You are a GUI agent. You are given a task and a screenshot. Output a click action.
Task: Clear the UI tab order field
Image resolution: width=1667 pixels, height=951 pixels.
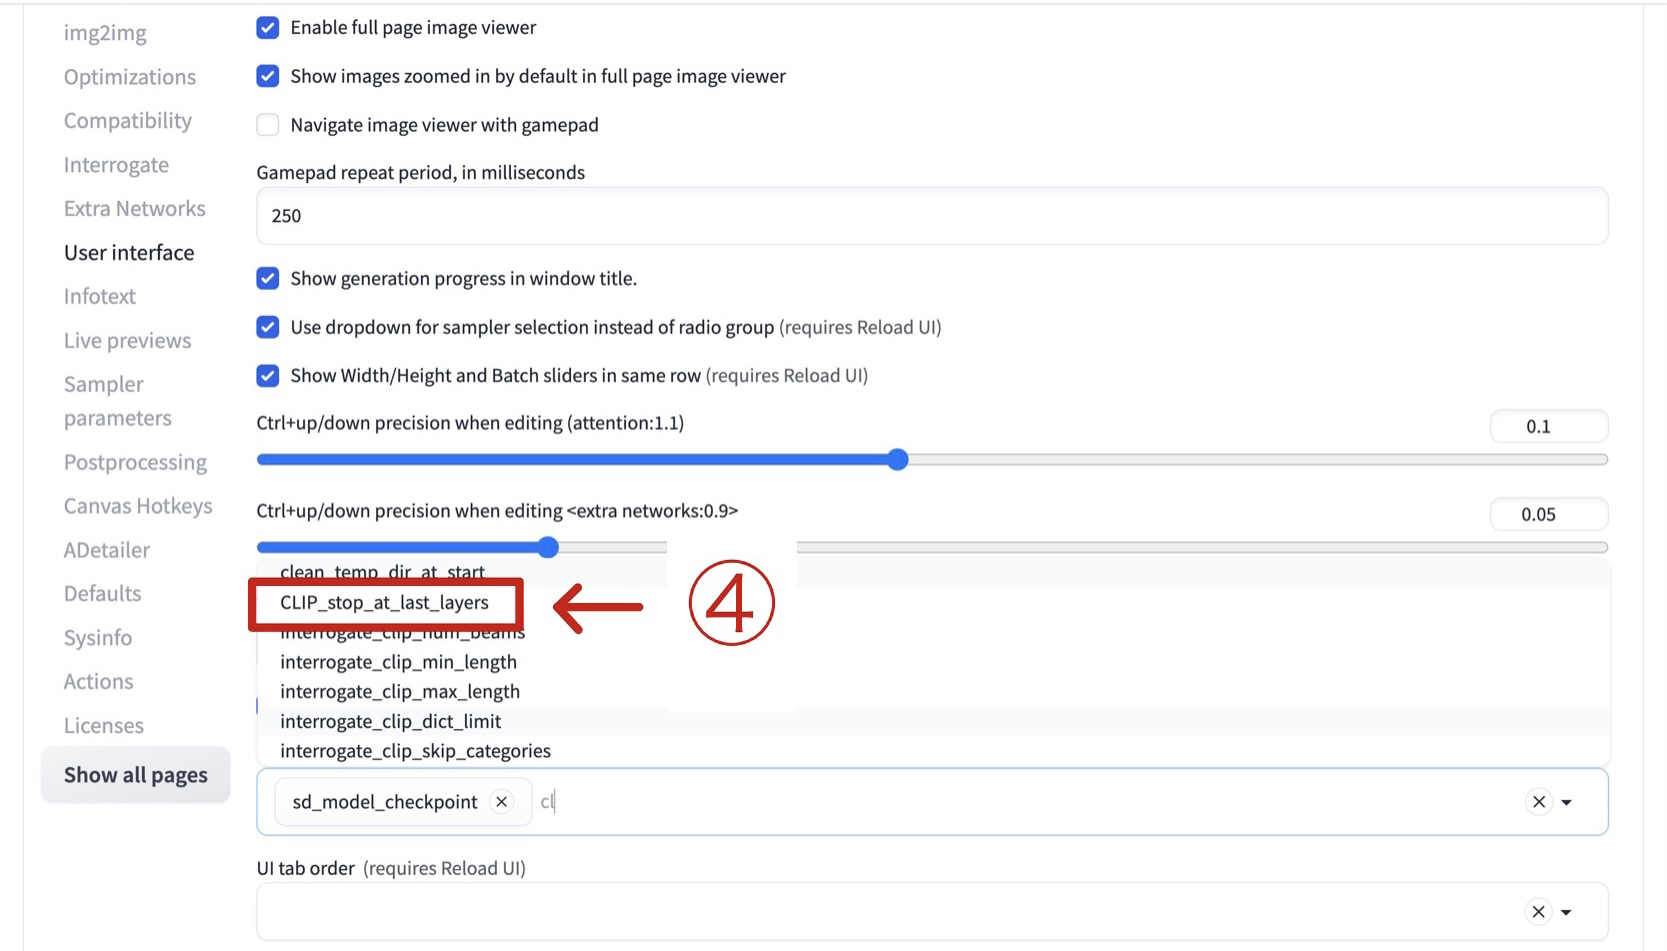click(1538, 912)
